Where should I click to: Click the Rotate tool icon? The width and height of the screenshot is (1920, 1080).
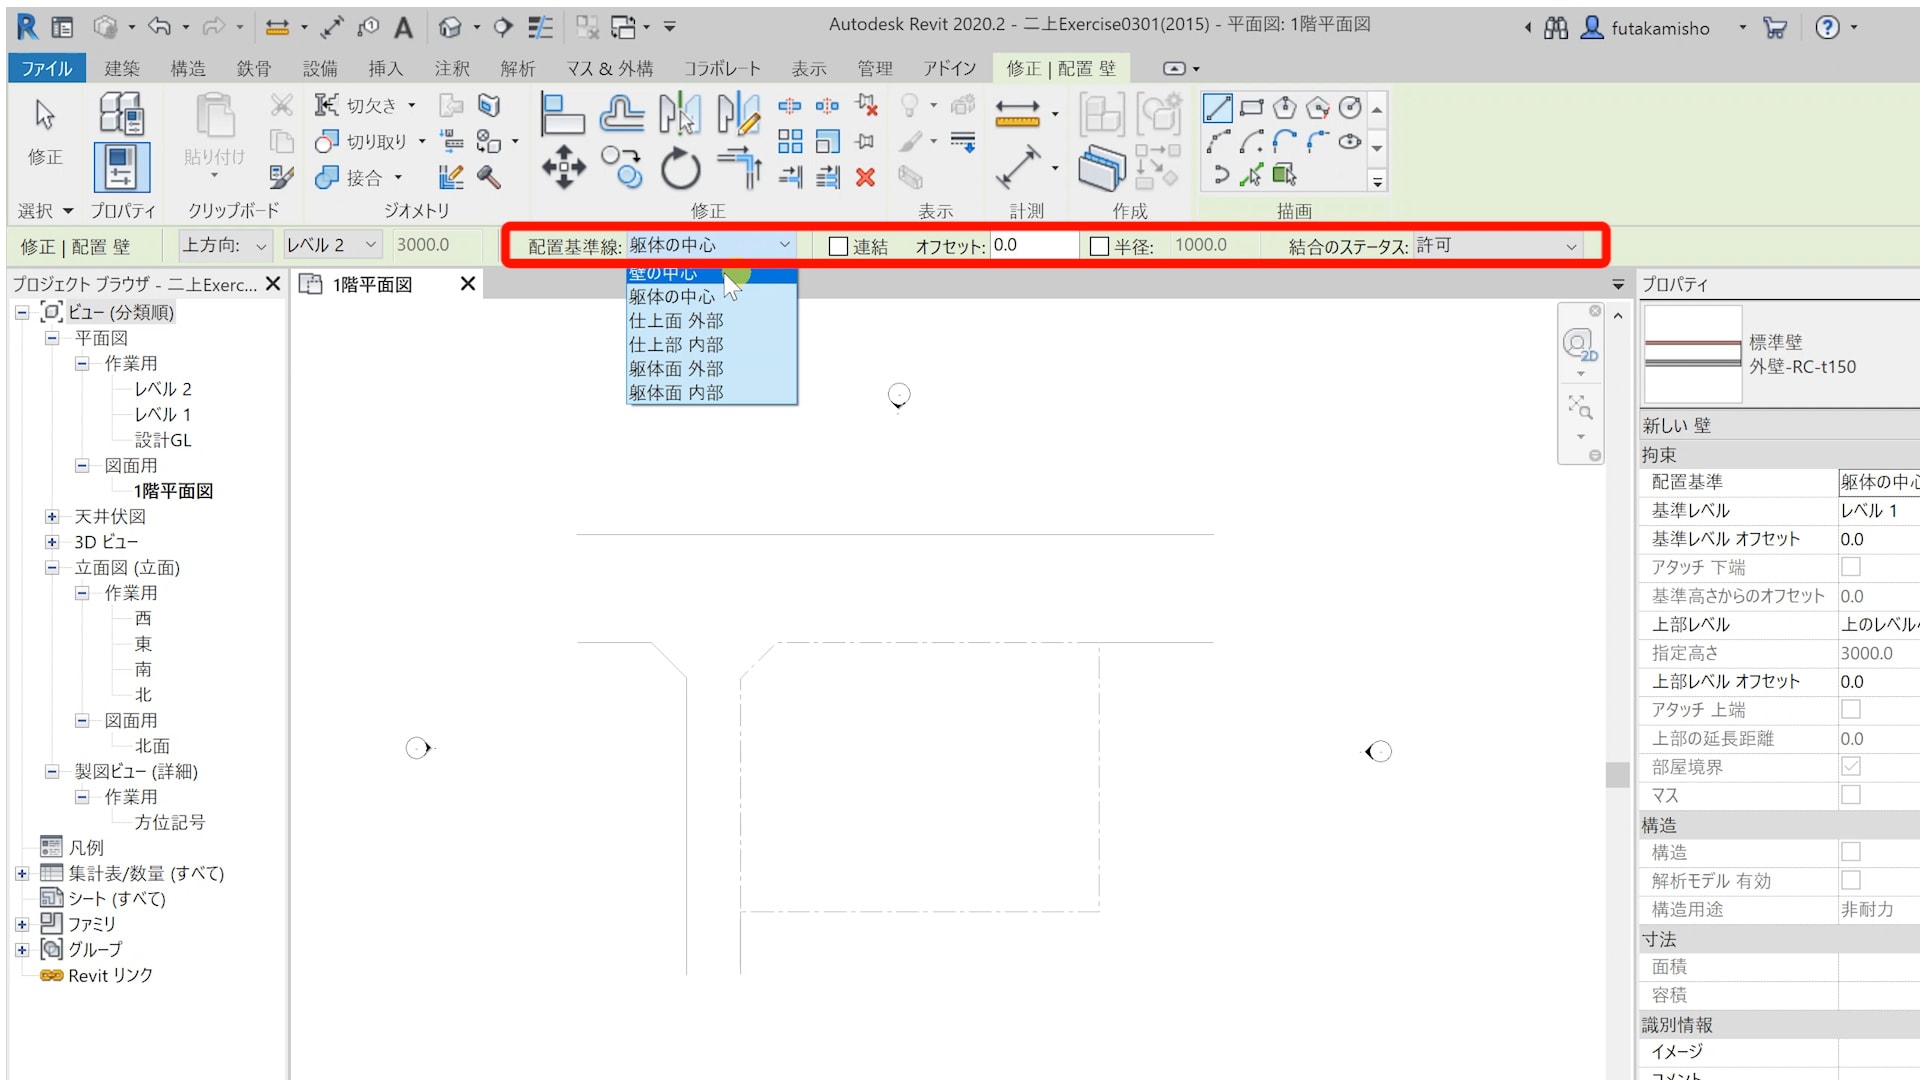pos(680,168)
